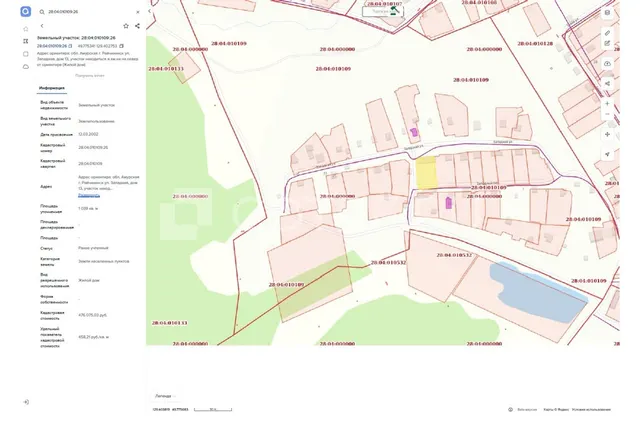
Task: Open the square icon in left sidebar
Action: point(26,54)
